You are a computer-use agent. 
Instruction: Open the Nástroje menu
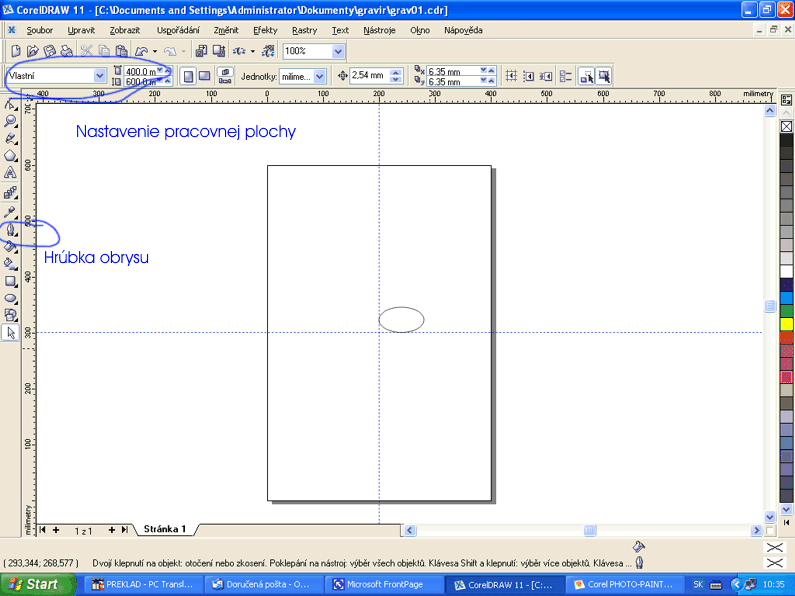point(379,30)
